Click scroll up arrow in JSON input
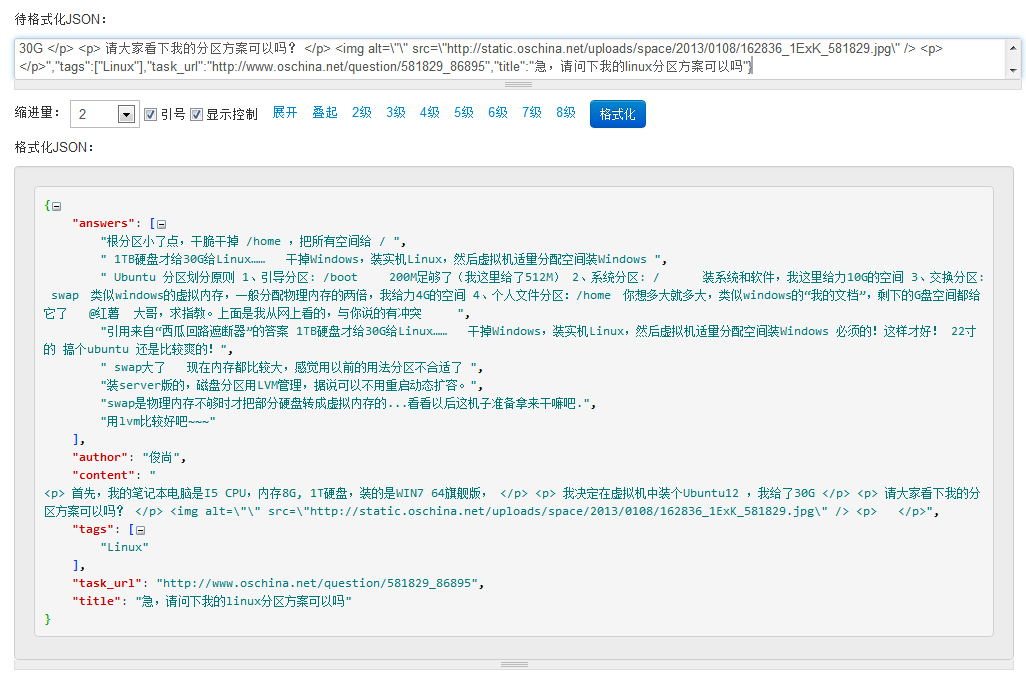This screenshot has height=680, width=1026. pyautogui.click(x=1013, y=48)
